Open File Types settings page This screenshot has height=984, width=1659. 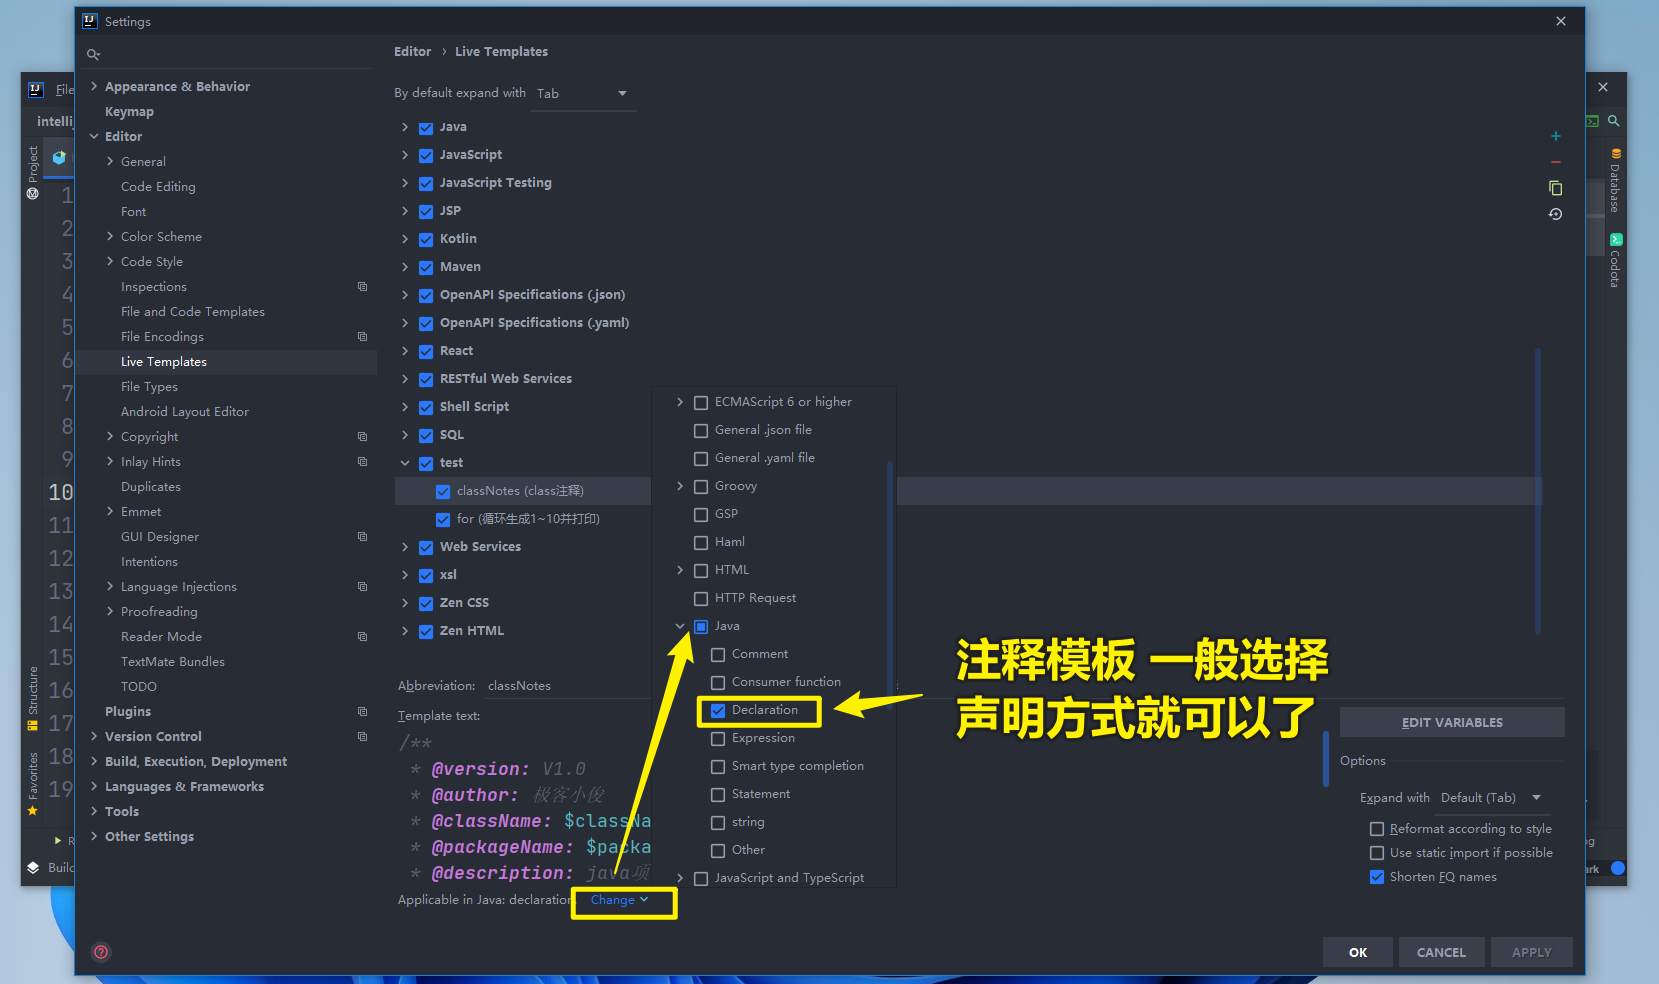coord(149,387)
